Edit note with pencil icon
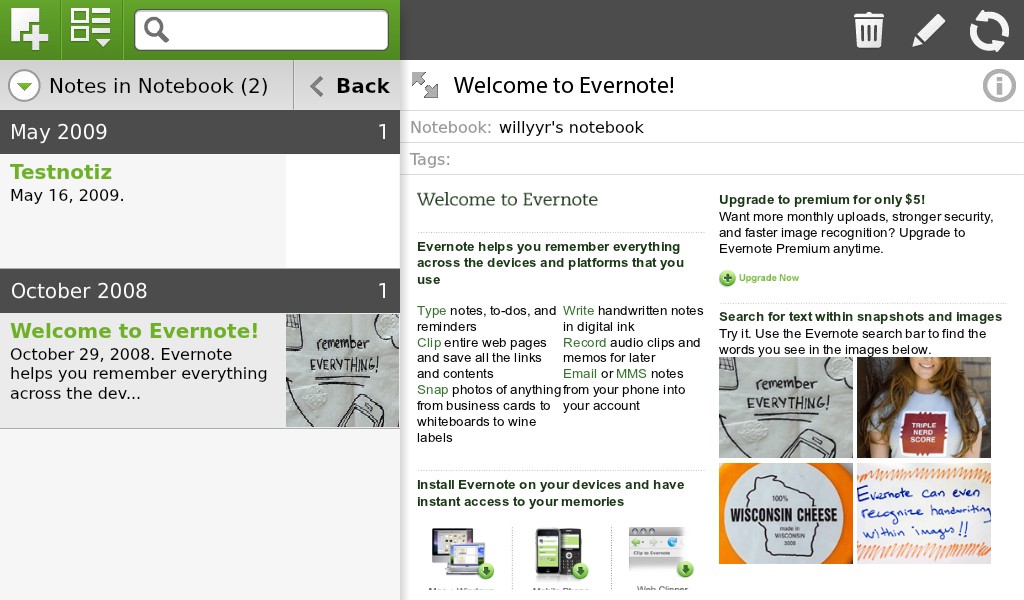 coord(928,30)
